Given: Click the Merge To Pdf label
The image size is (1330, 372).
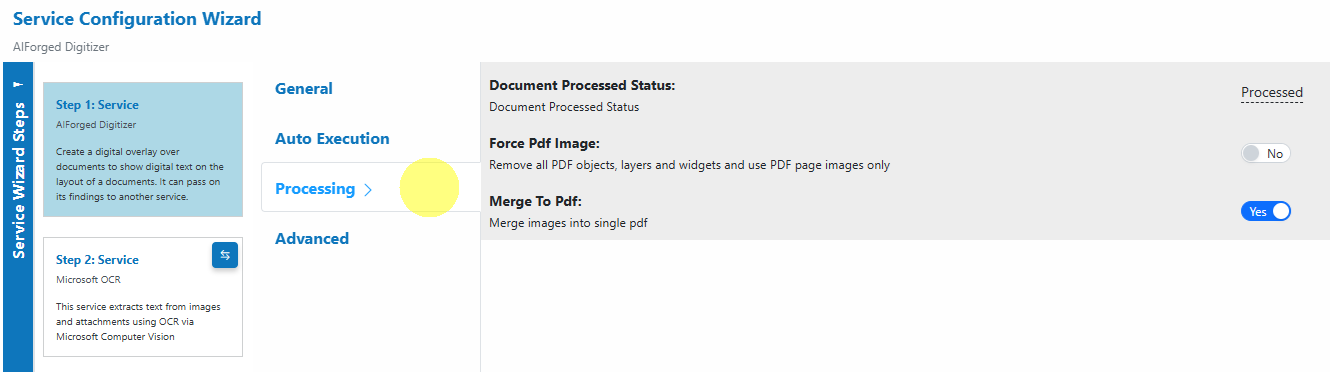Looking at the screenshot, I should click(535, 201).
